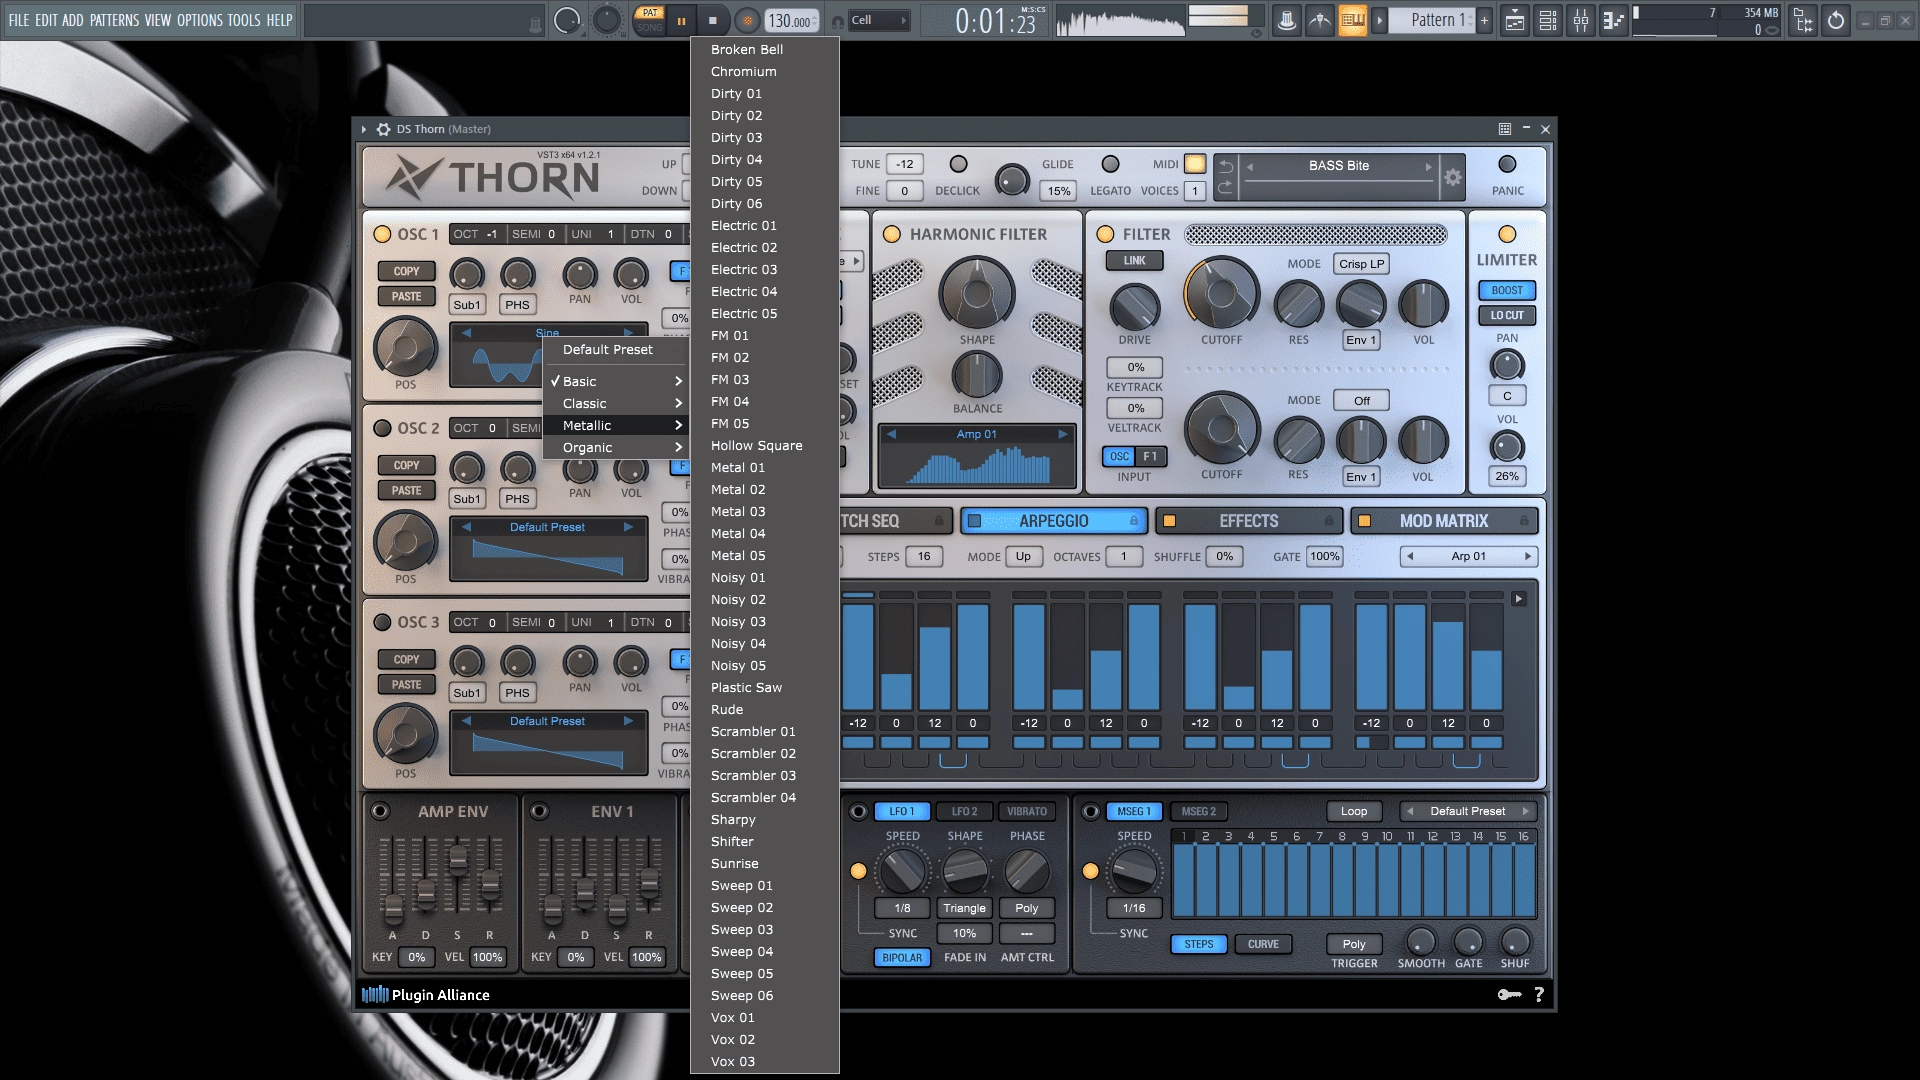Viewport: 1920px width, 1080px height.
Task: Click the lock icon on the Mod Matrix tab
Action: click(1524, 521)
